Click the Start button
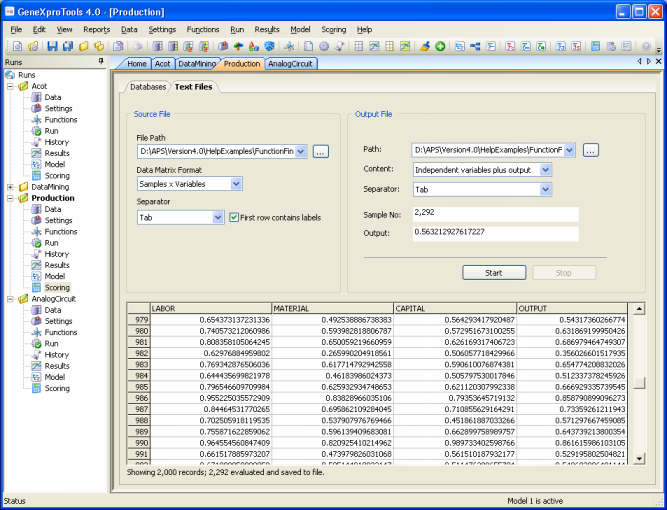The height and width of the screenshot is (510, 667). point(494,273)
